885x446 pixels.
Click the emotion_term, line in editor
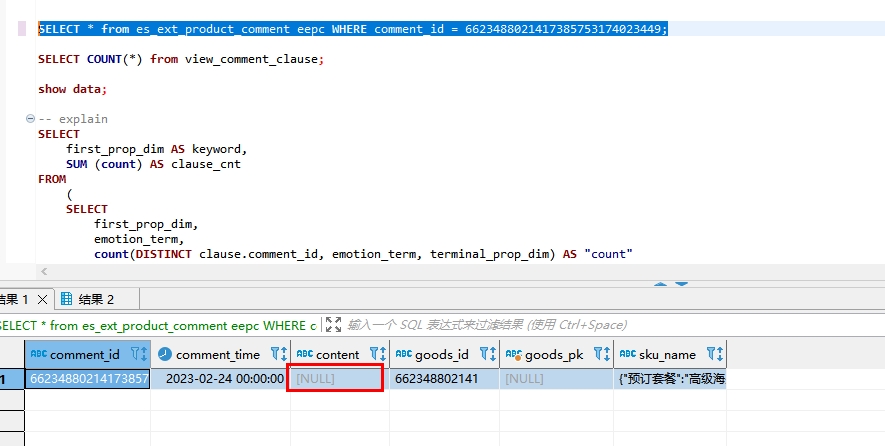click(x=139, y=239)
